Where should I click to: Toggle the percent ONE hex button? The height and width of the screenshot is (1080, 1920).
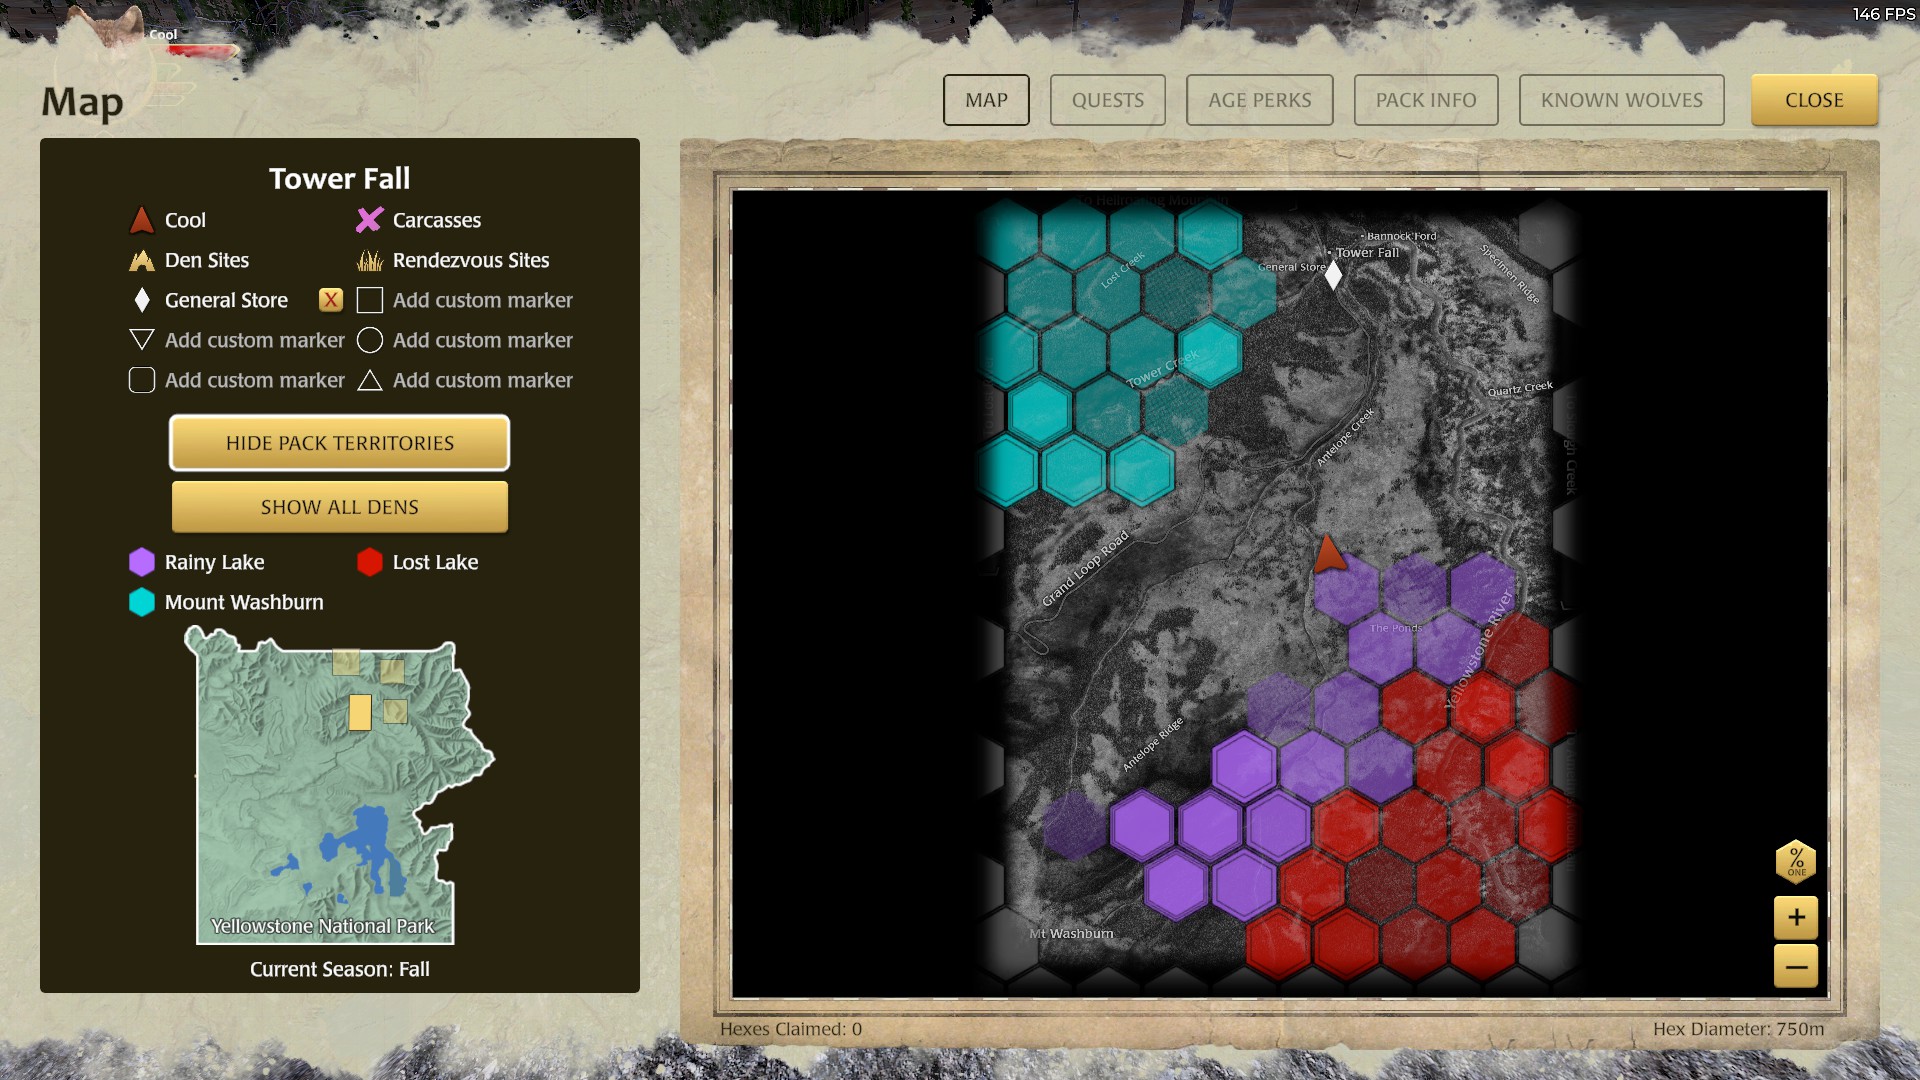[x=1796, y=862]
